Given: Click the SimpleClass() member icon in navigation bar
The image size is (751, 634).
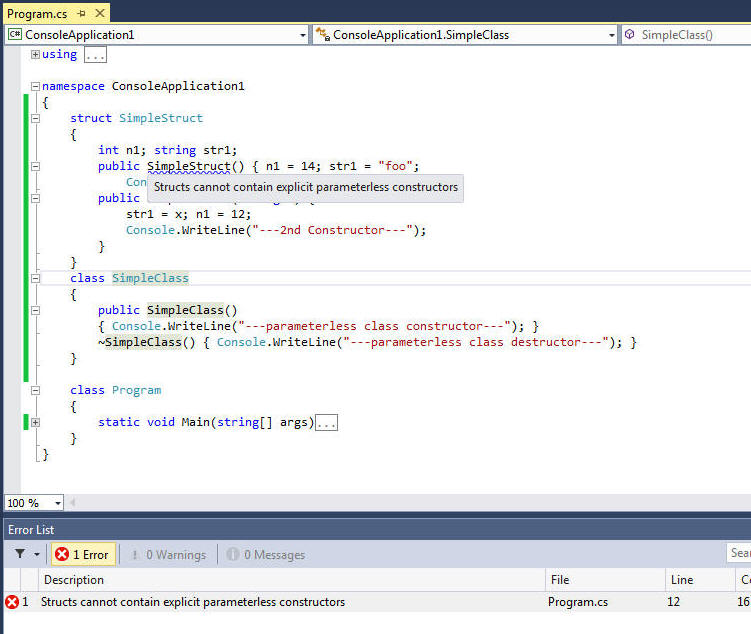Looking at the screenshot, I should (630, 35).
